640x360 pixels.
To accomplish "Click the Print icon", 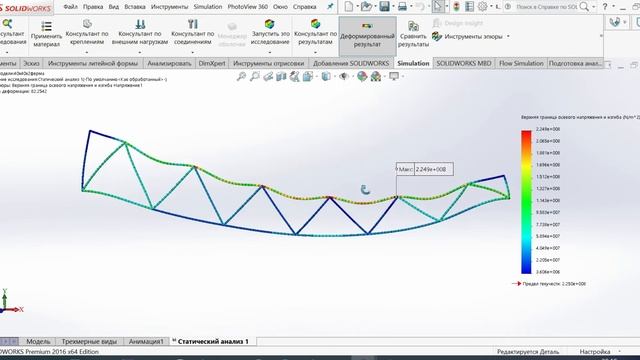I will (402, 7).
